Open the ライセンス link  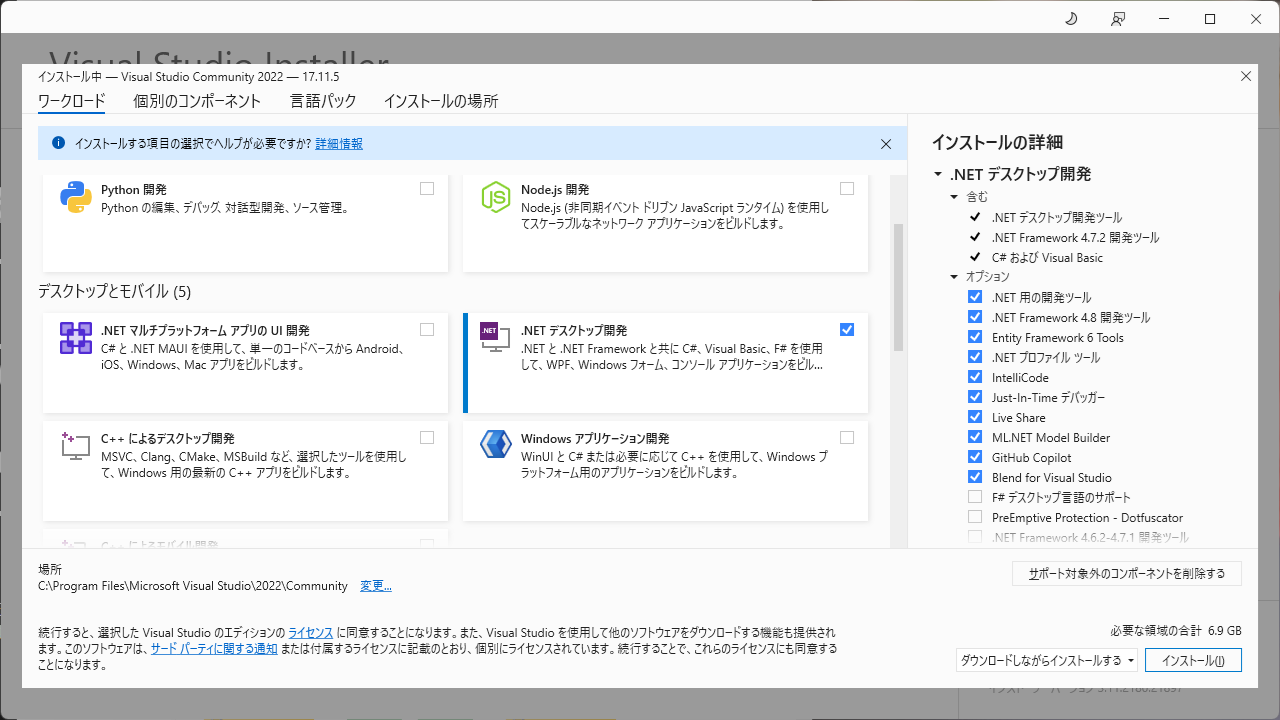coord(310,633)
